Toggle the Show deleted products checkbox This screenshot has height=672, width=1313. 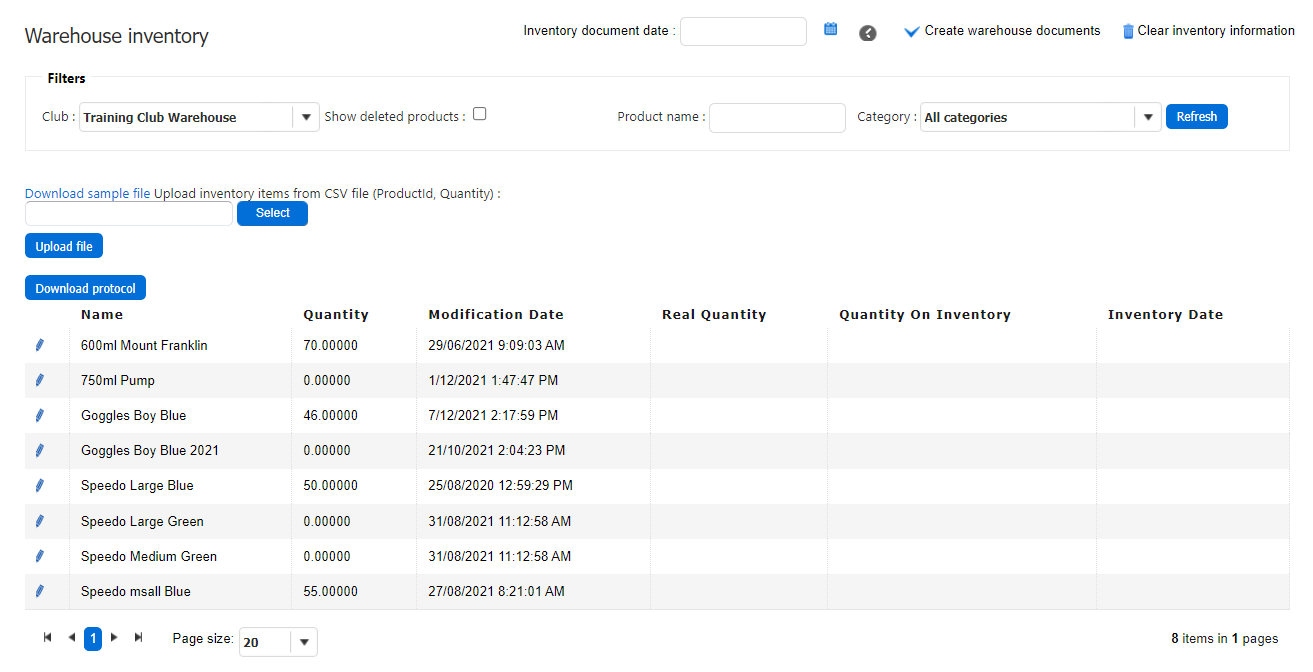click(480, 114)
